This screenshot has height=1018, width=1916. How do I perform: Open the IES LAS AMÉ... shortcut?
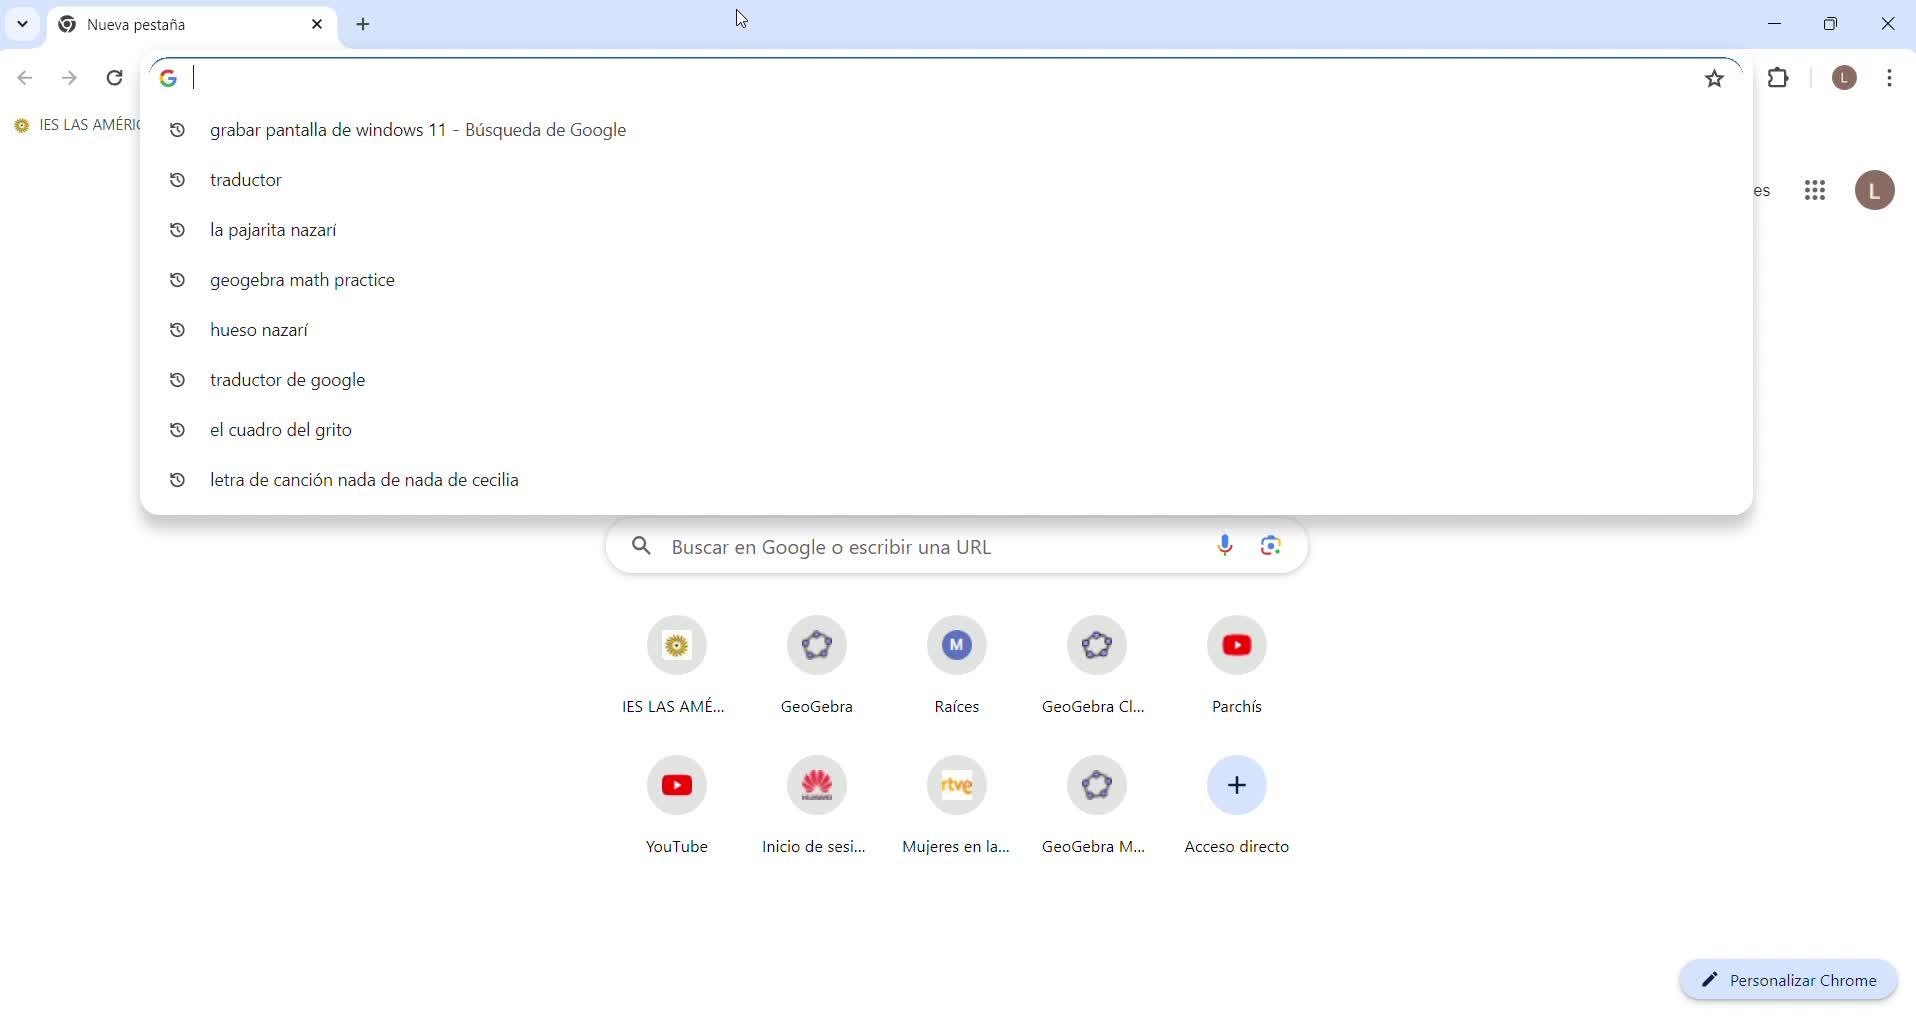click(x=676, y=665)
